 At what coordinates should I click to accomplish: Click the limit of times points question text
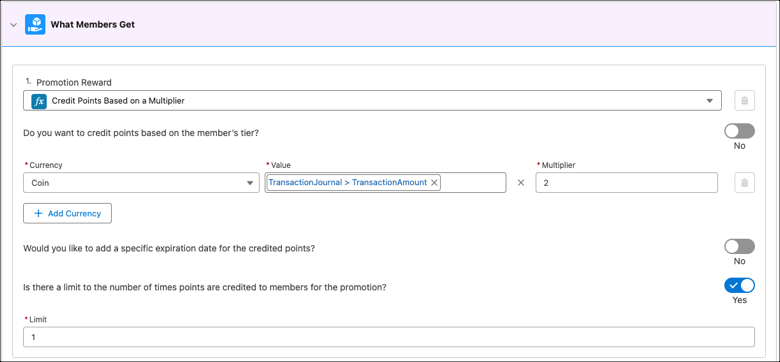click(x=205, y=287)
